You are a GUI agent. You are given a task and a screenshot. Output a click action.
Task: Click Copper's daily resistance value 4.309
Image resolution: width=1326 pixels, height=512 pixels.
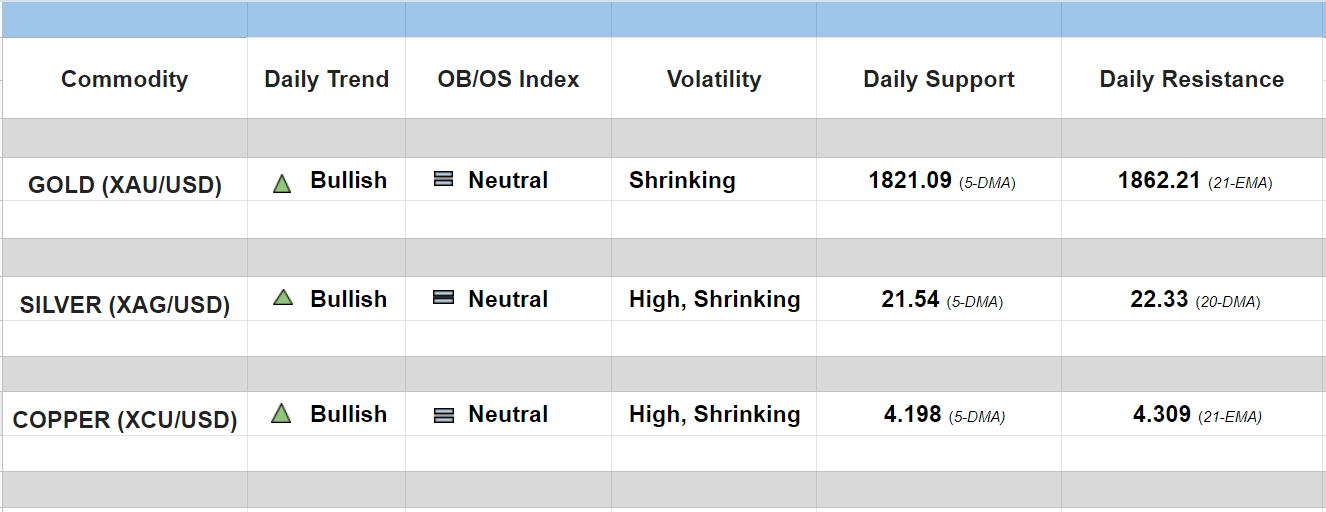click(x=1161, y=414)
